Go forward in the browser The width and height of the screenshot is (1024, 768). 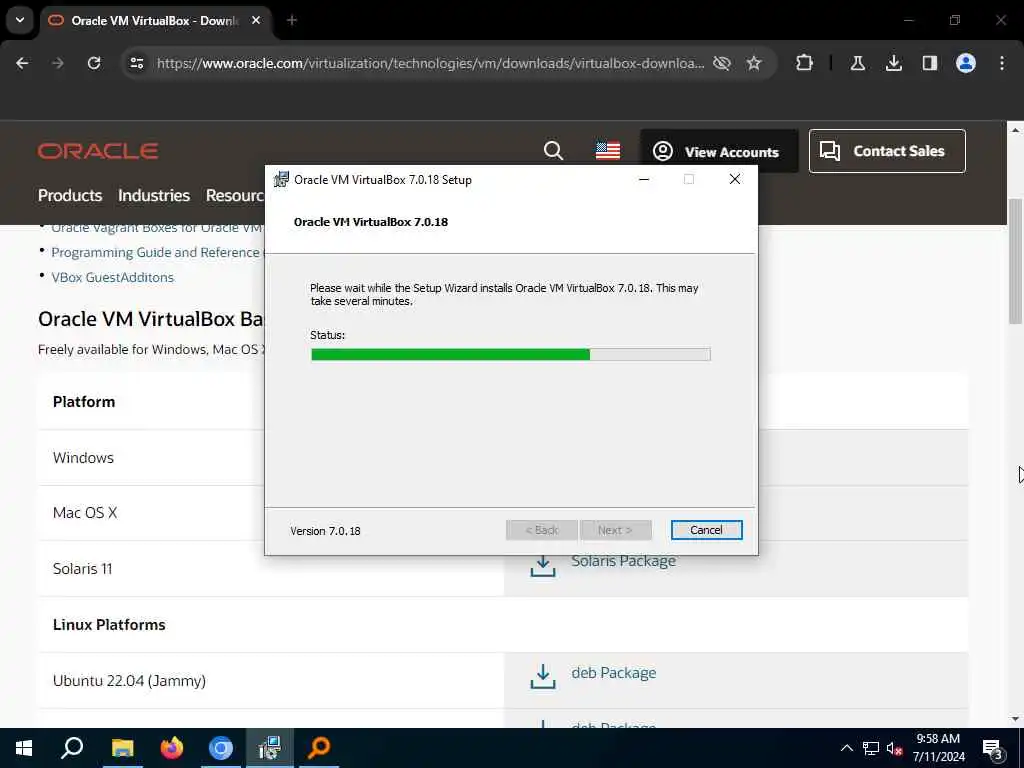(58, 63)
